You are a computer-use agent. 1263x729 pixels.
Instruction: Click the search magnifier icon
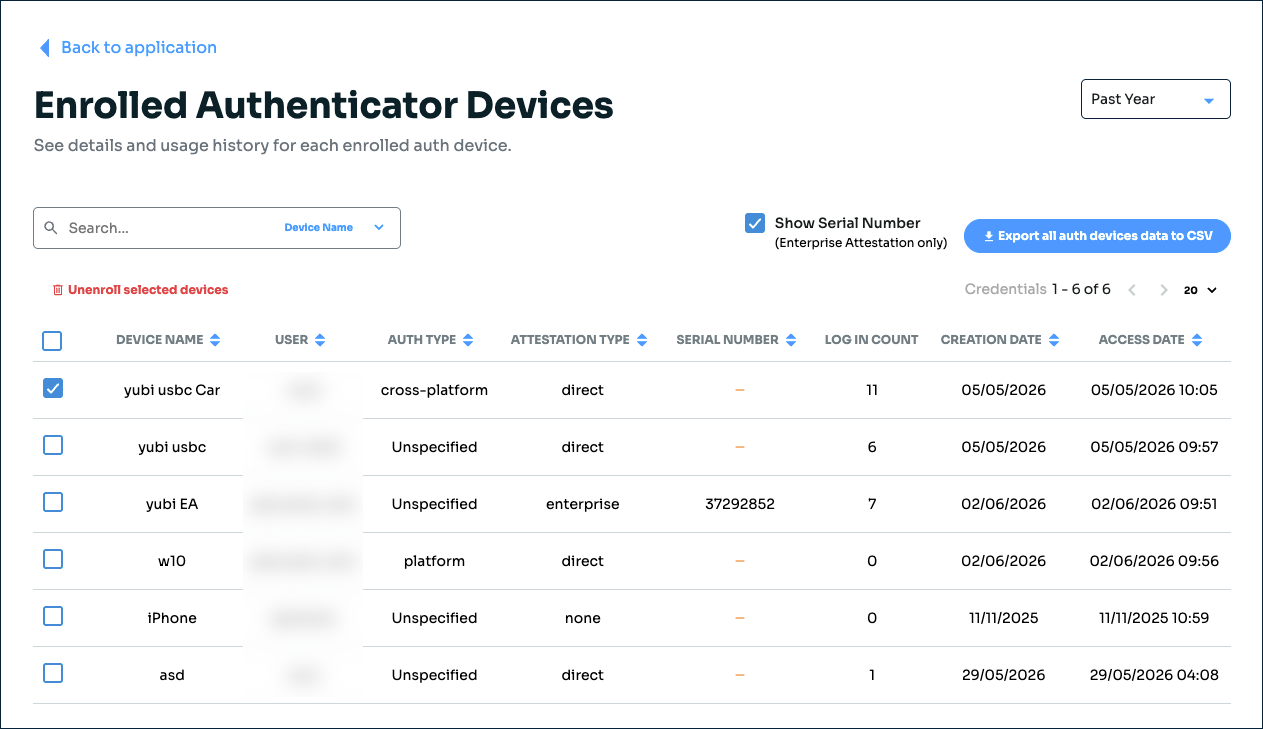[x=51, y=228]
